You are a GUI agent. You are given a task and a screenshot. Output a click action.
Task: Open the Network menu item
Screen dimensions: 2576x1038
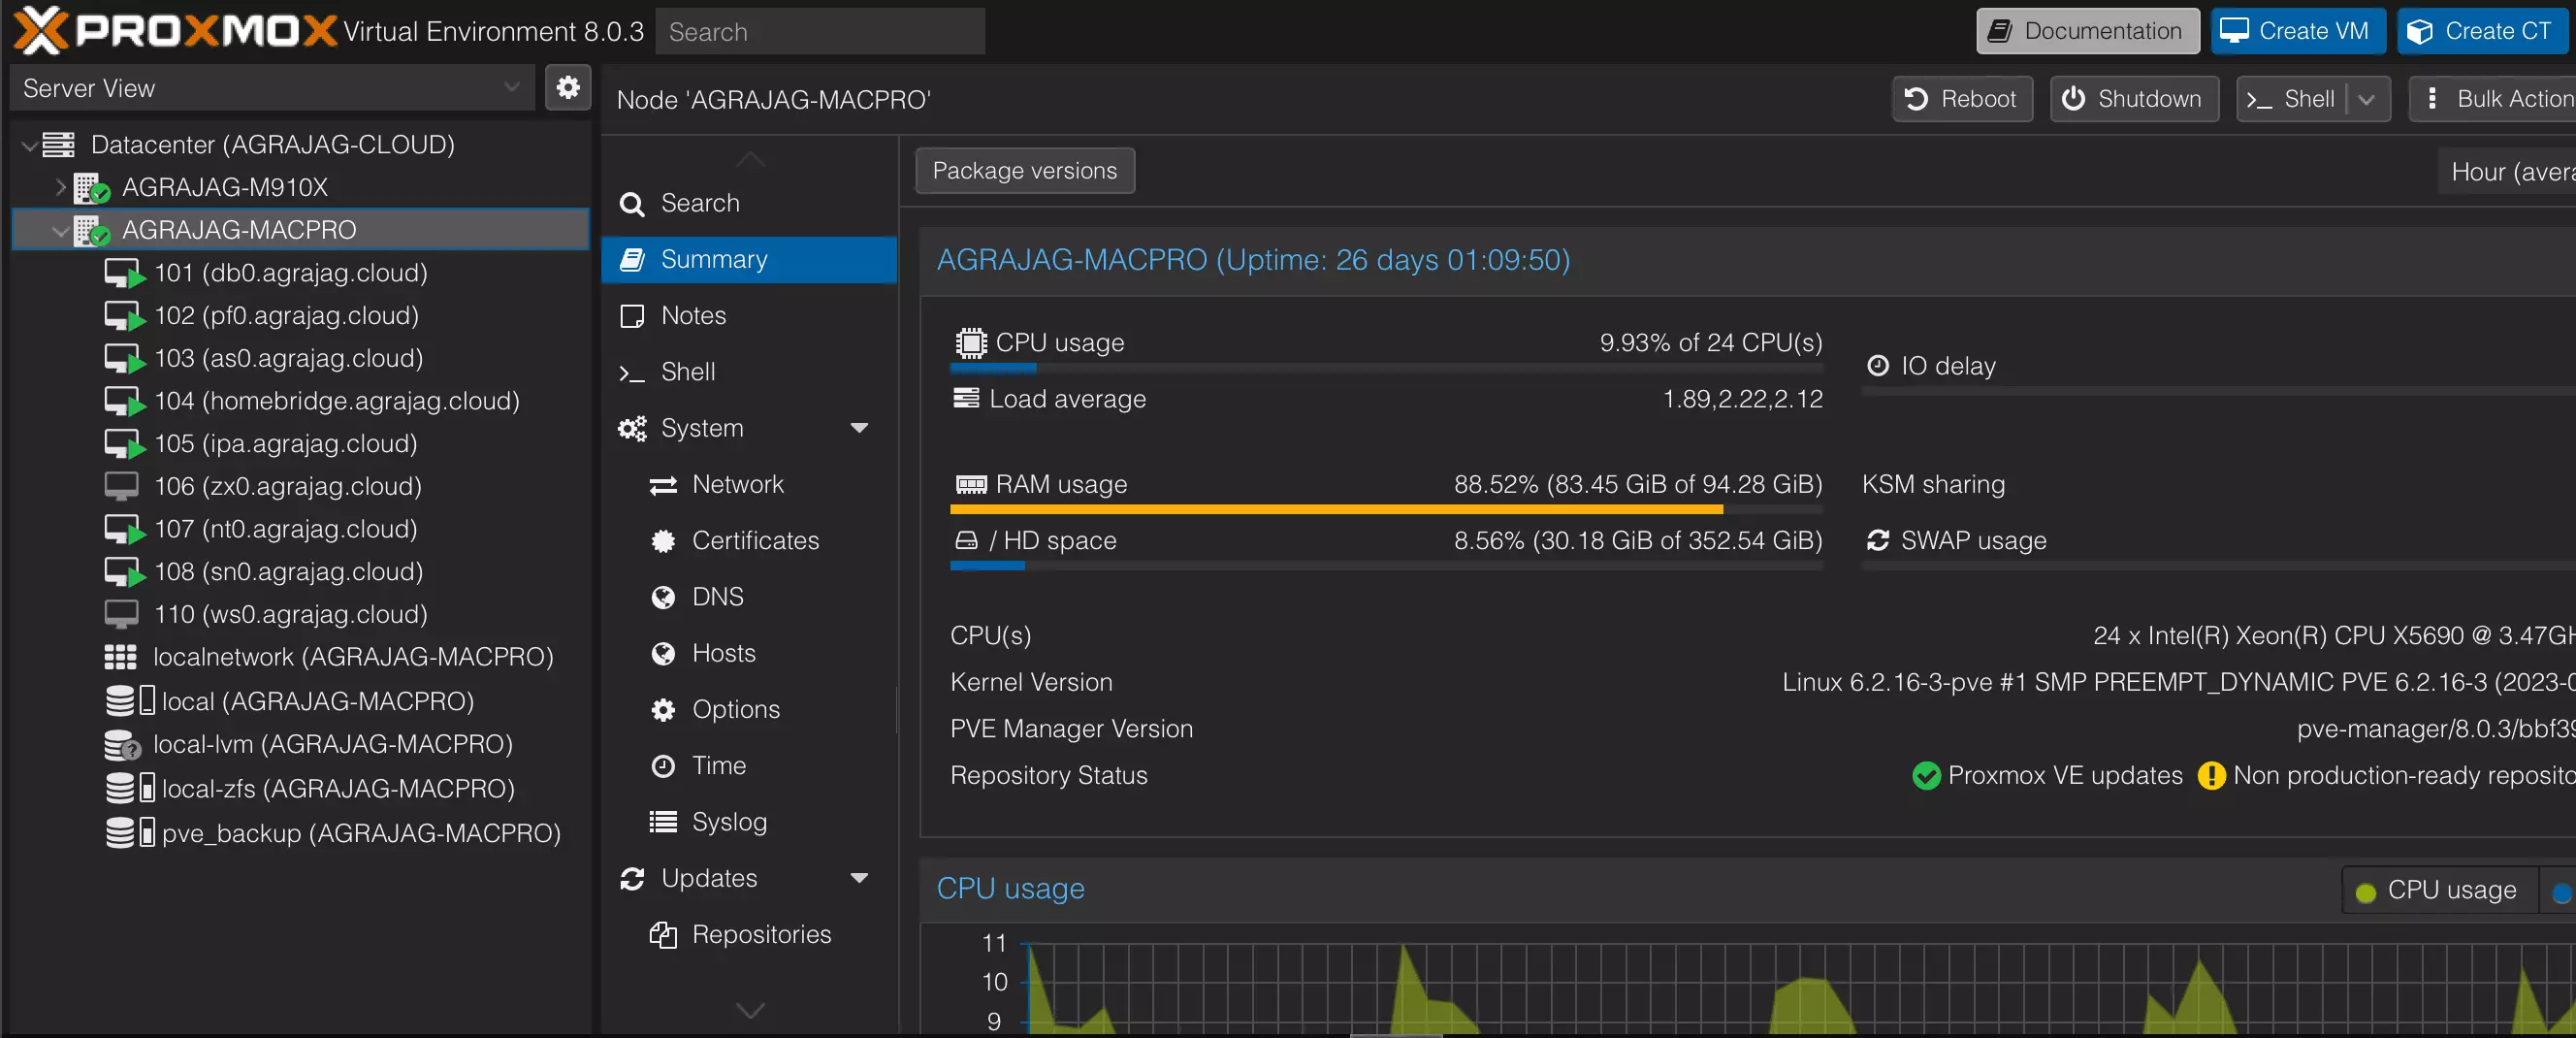pyautogui.click(x=737, y=485)
